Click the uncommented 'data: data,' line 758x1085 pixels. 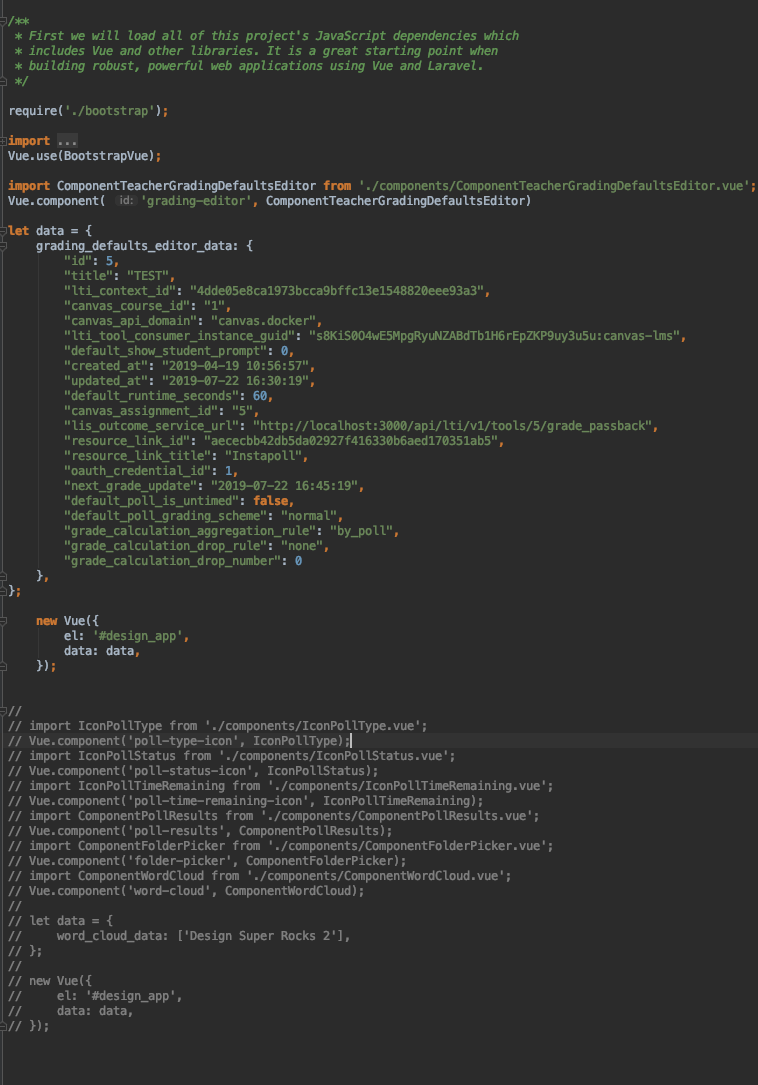click(102, 651)
